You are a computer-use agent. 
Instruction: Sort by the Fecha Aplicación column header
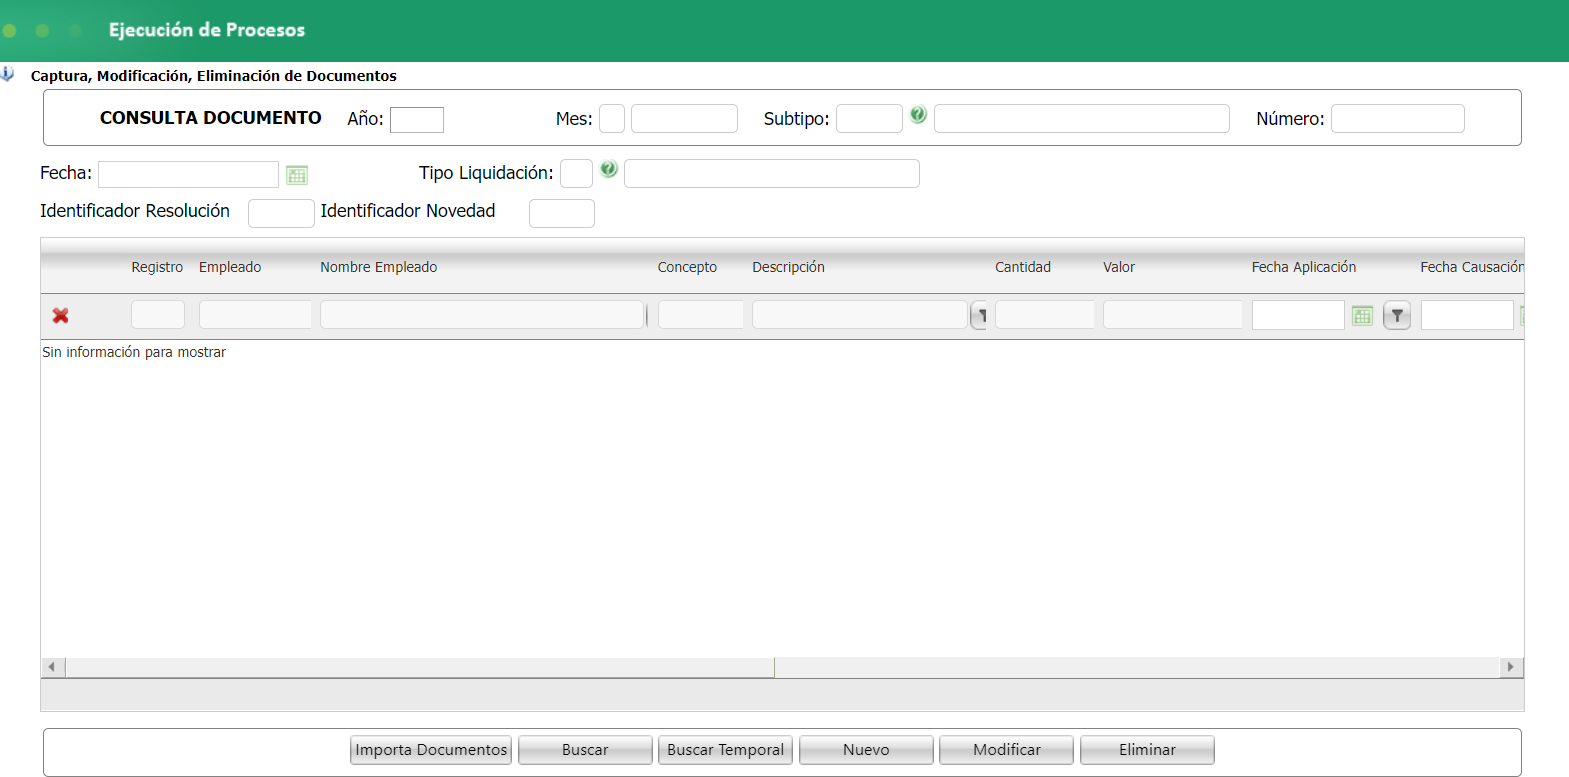(x=1304, y=267)
